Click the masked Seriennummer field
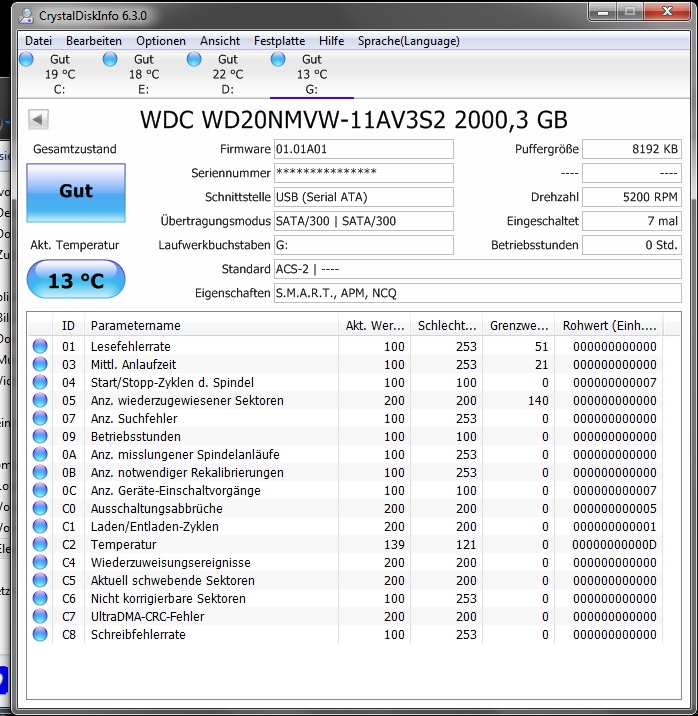Image resolution: width=698 pixels, height=716 pixels. [364, 173]
